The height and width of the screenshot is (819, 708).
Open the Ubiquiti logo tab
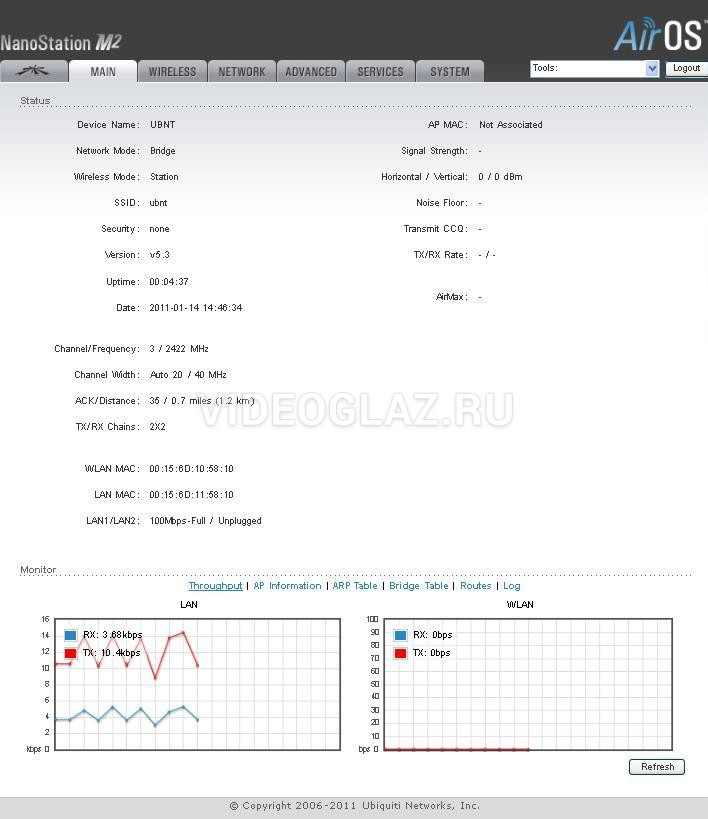click(x=34, y=71)
